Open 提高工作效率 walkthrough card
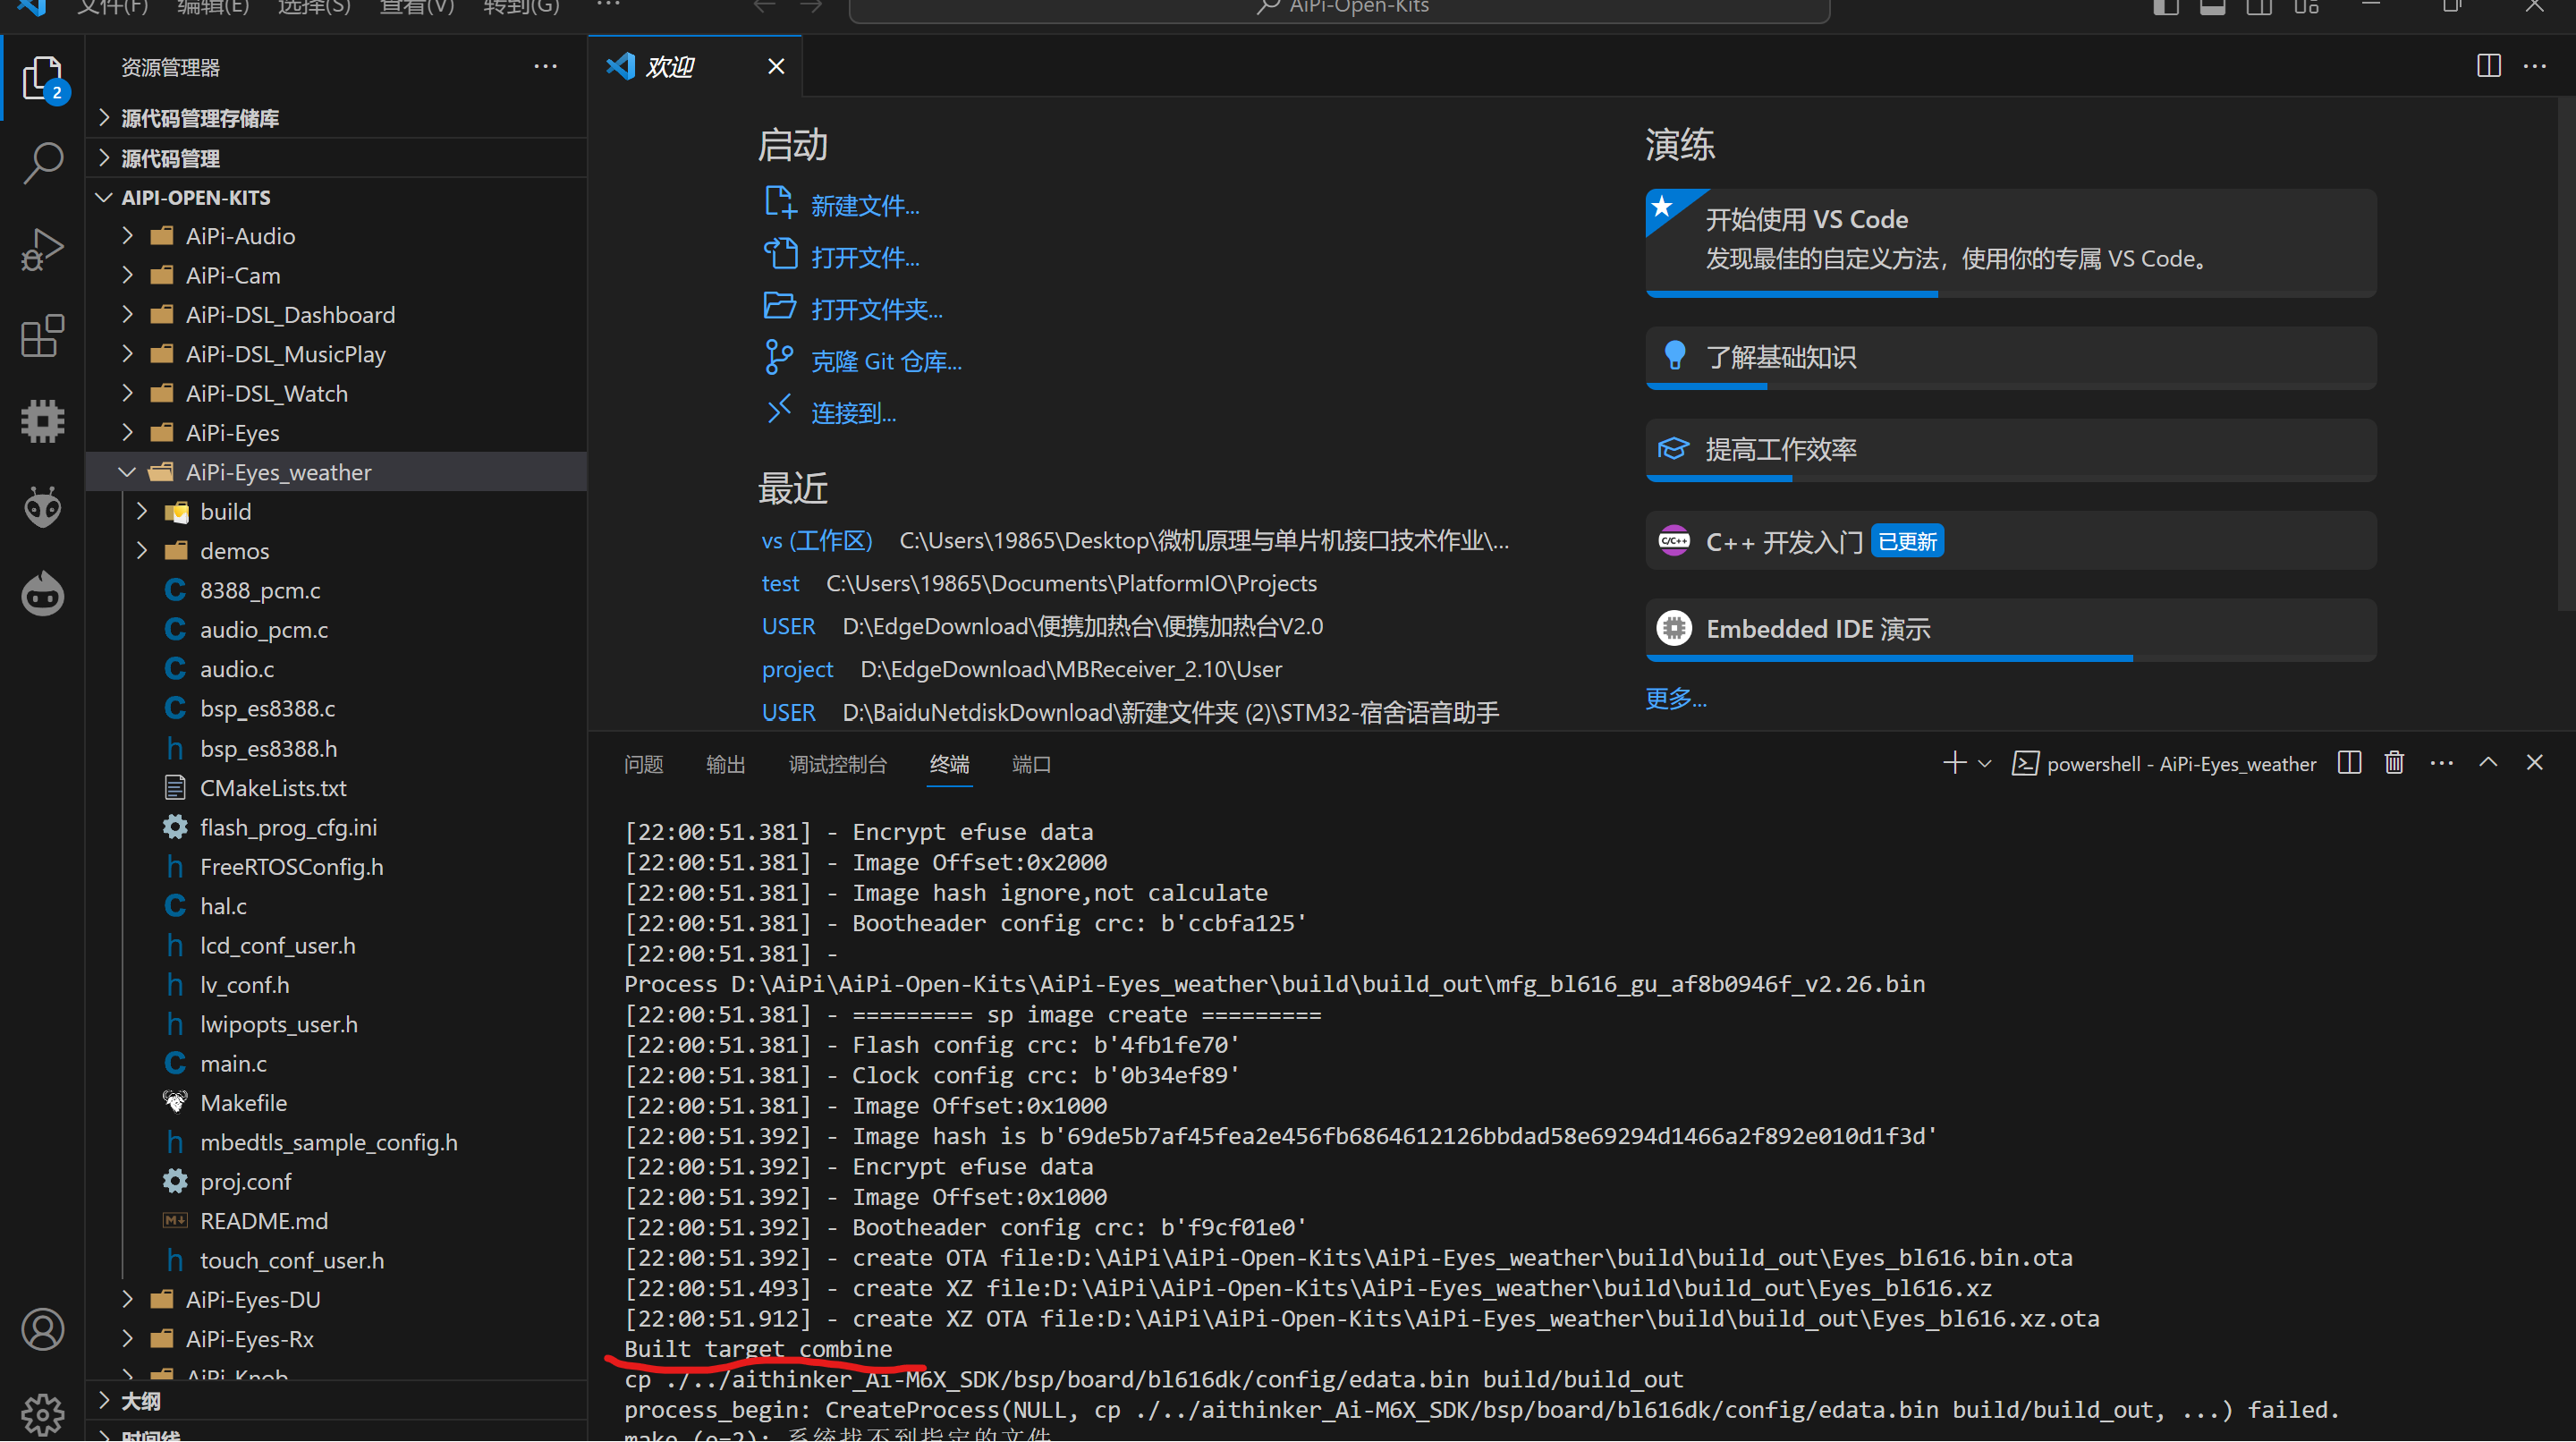 coord(2011,450)
